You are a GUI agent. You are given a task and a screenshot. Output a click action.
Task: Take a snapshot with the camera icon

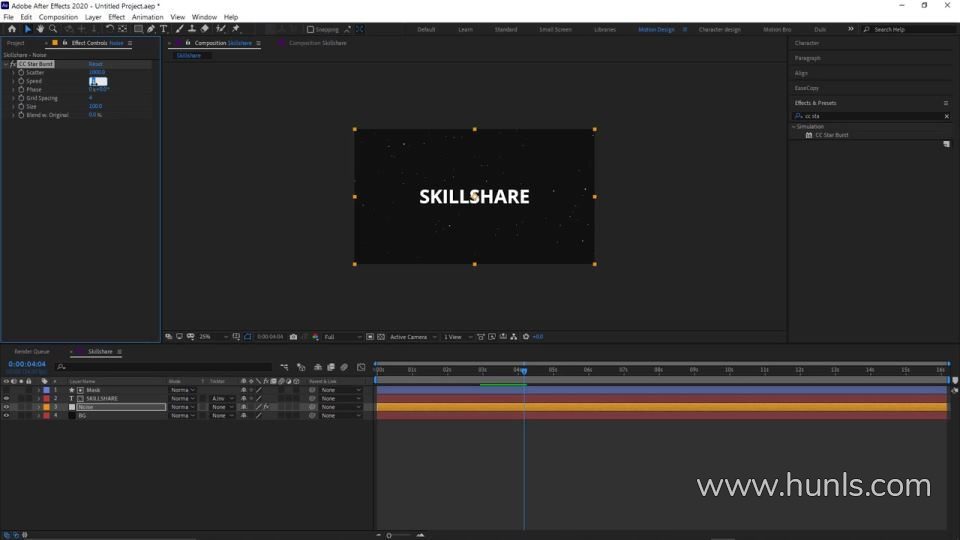pyautogui.click(x=293, y=337)
